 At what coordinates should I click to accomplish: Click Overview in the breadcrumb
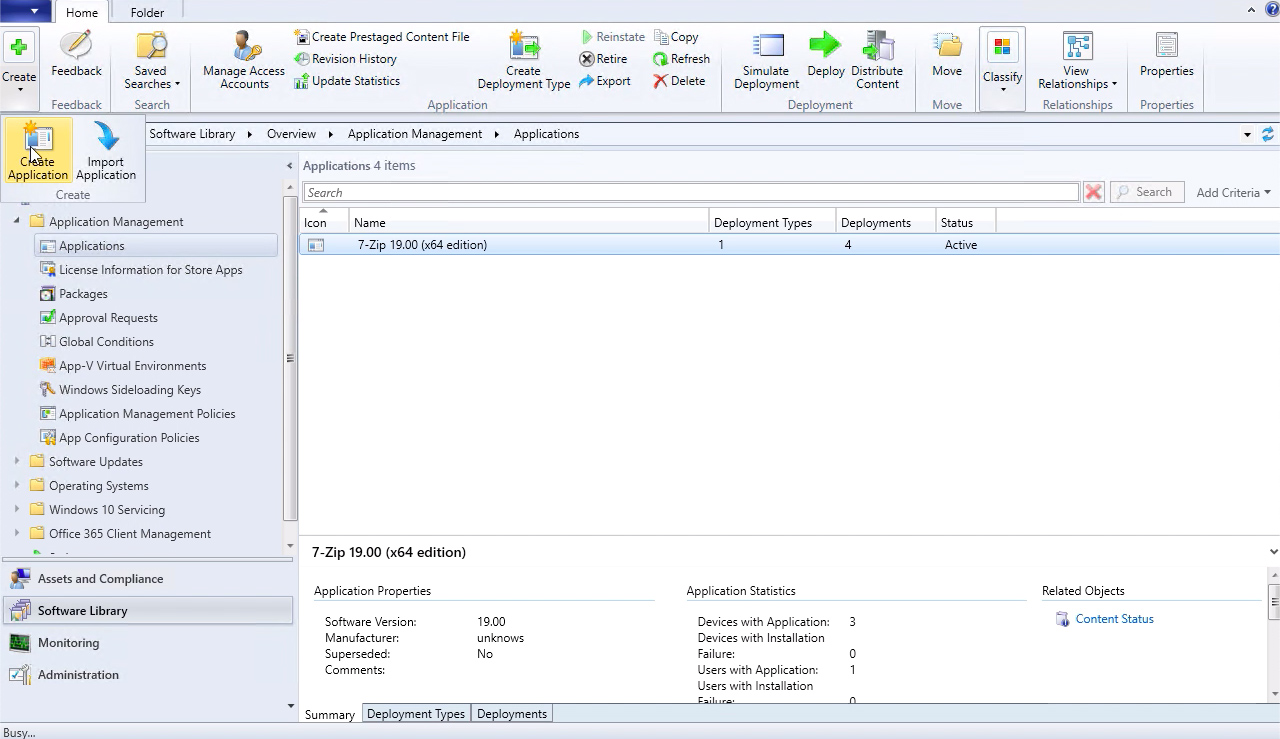click(x=291, y=134)
